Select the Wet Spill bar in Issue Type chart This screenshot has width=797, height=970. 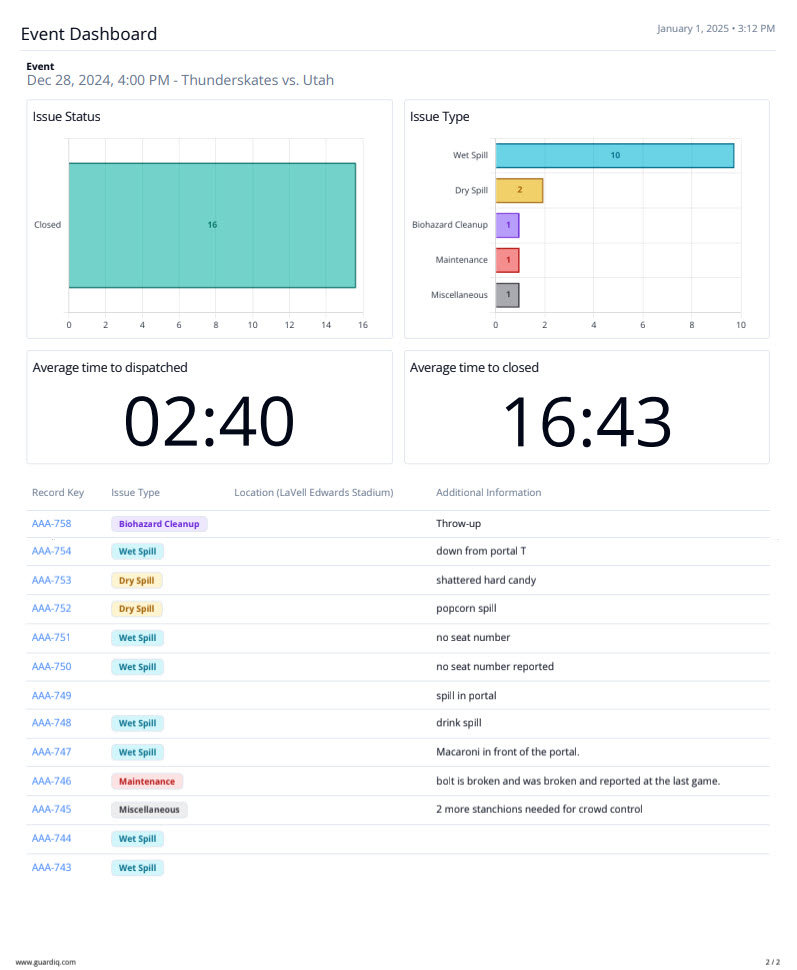pos(614,155)
